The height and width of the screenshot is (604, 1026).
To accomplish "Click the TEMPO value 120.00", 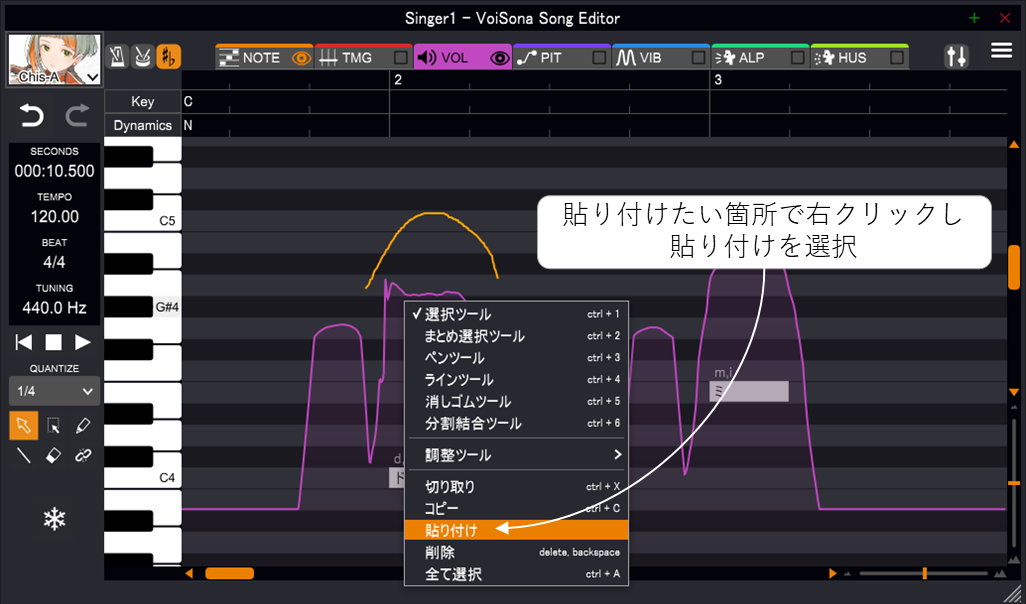I will [54, 217].
